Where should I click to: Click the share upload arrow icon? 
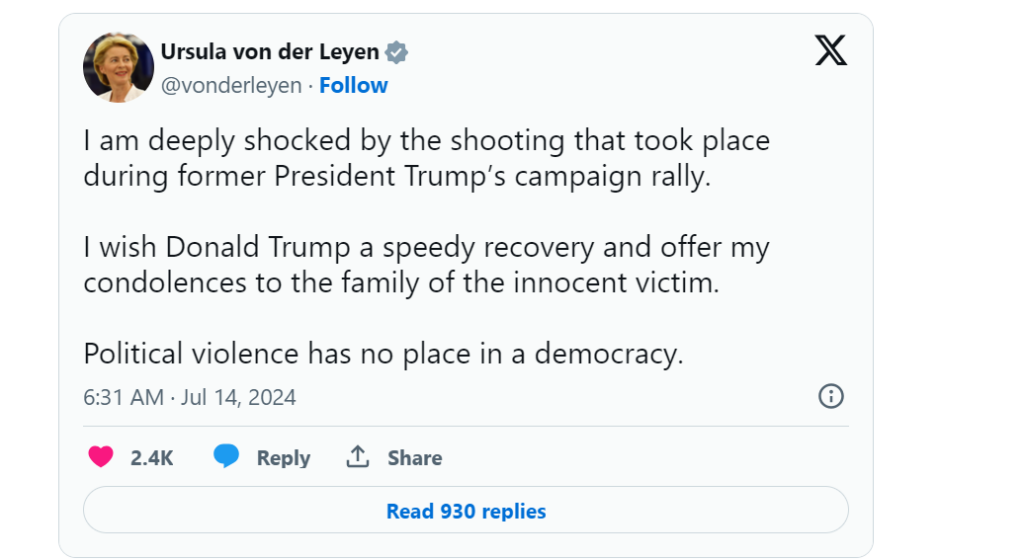(357, 457)
